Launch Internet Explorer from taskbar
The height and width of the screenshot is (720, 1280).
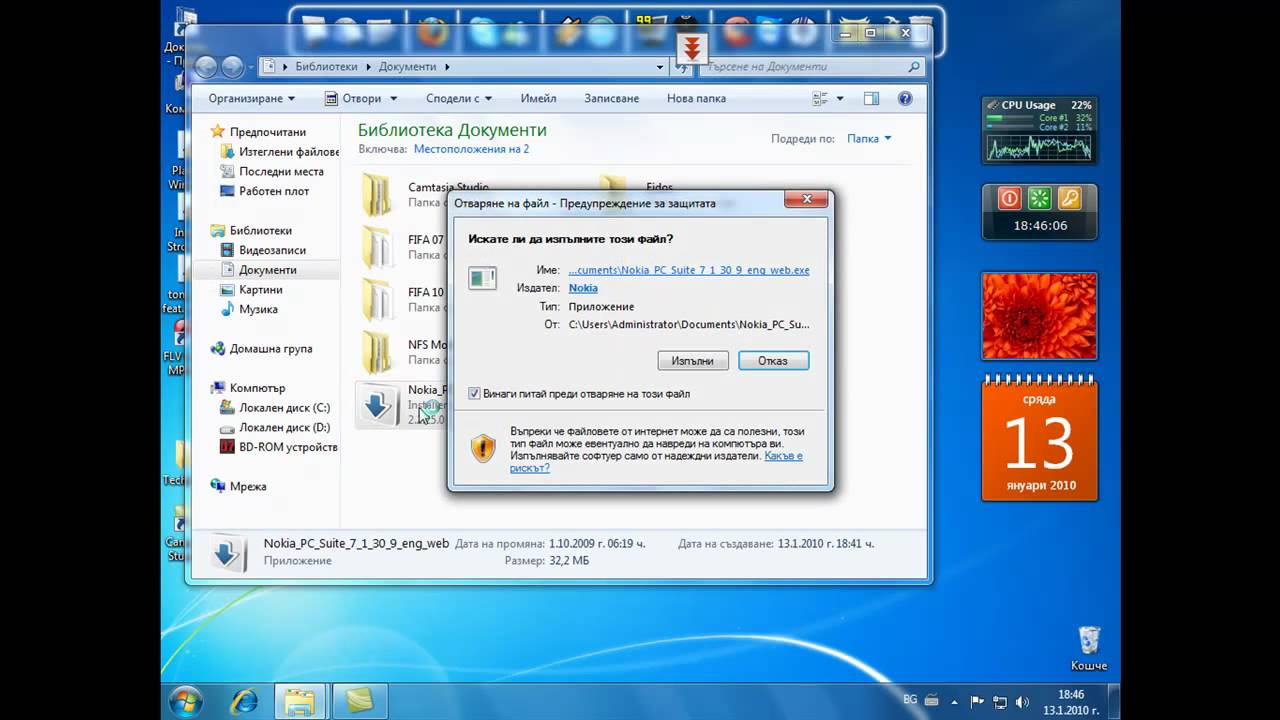coord(244,701)
